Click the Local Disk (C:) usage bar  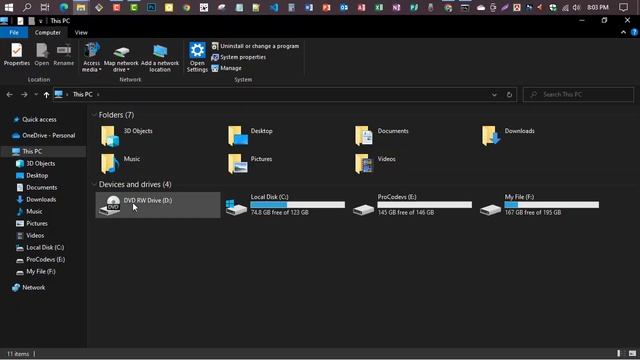[298, 205]
